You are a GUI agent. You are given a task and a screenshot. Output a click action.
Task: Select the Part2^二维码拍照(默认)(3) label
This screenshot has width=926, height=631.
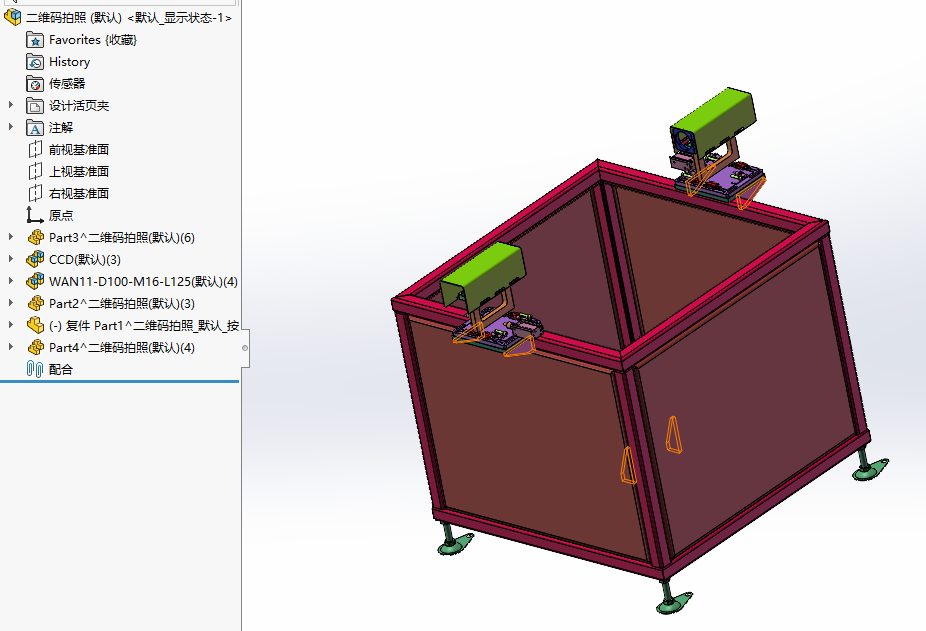coord(122,304)
